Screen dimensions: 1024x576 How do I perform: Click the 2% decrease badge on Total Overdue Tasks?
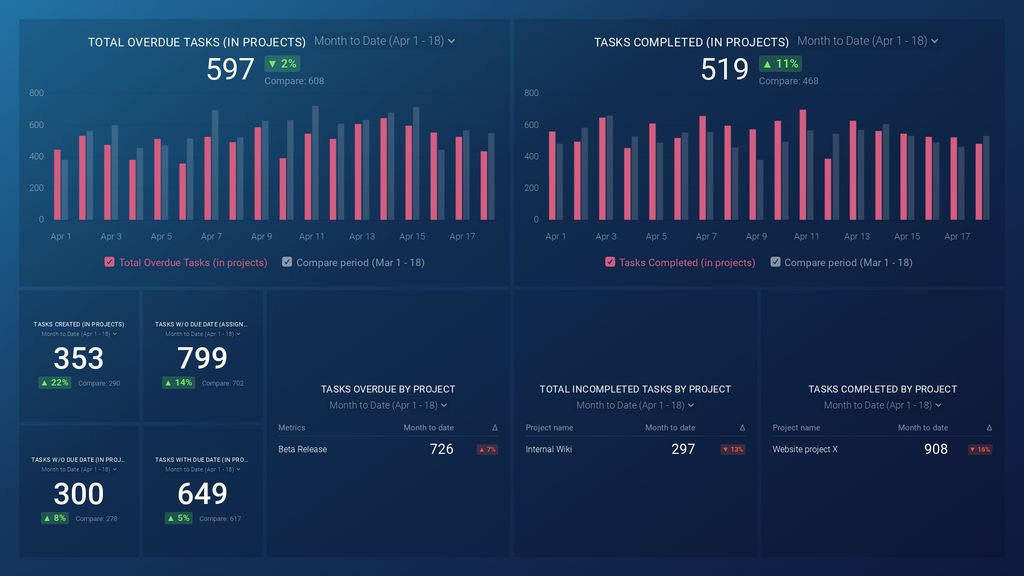pos(282,64)
